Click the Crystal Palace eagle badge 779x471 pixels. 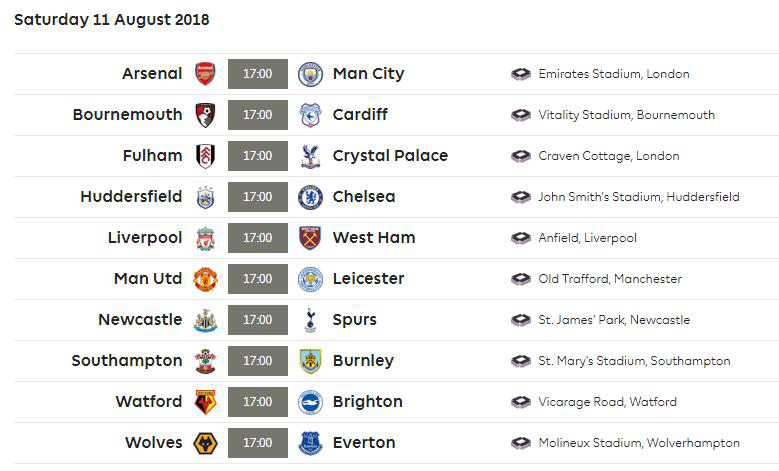coord(310,156)
